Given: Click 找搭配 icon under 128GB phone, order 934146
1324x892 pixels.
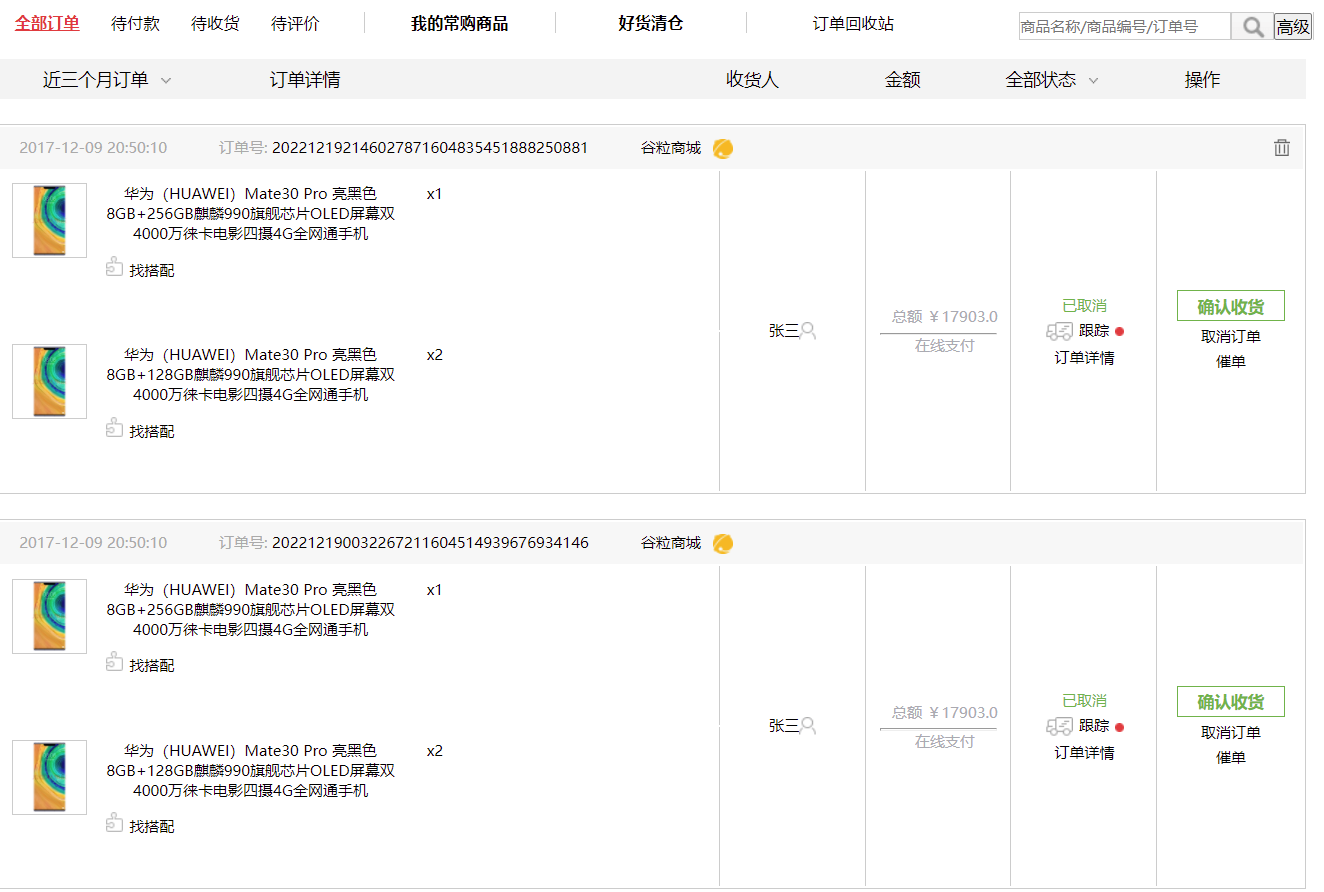Looking at the screenshot, I should [x=114, y=823].
